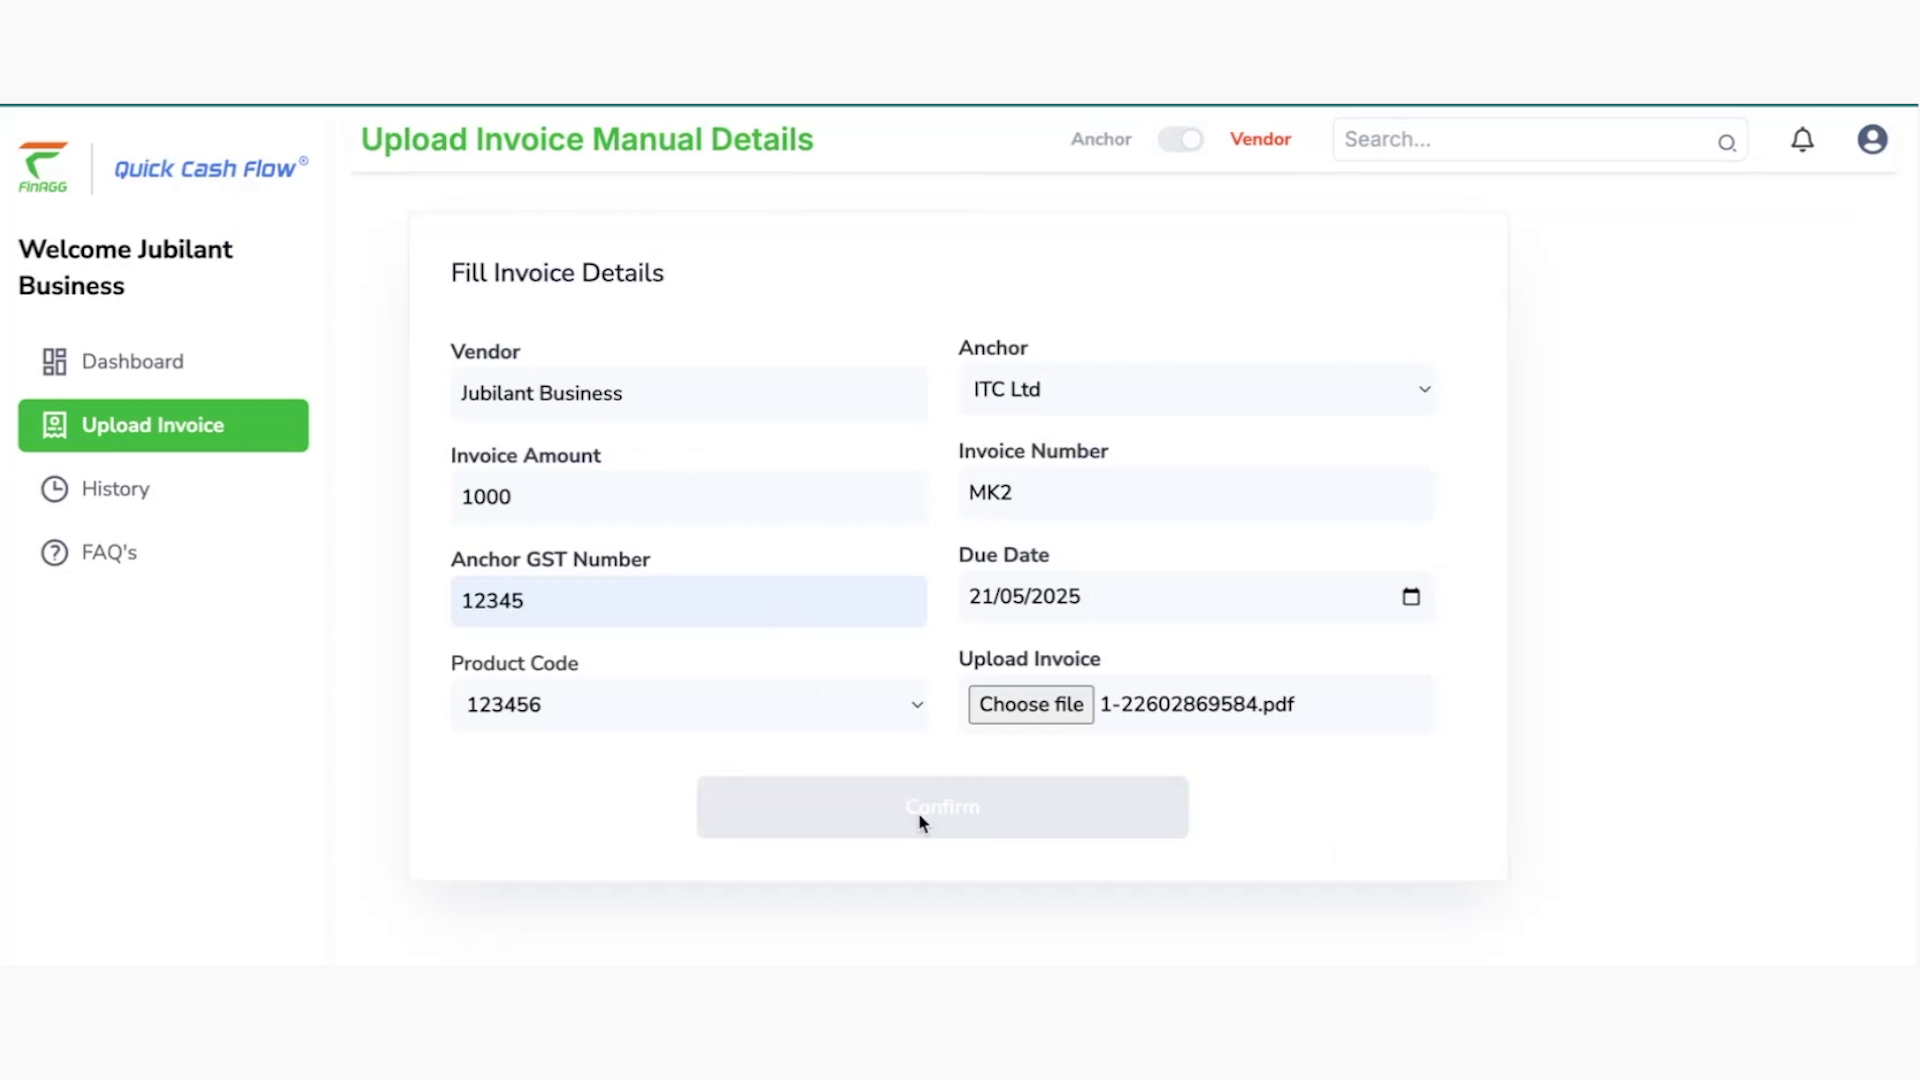
Task: Click Choose file to replace the invoice PDF
Action: pyautogui.click(x=1030, y=704)
